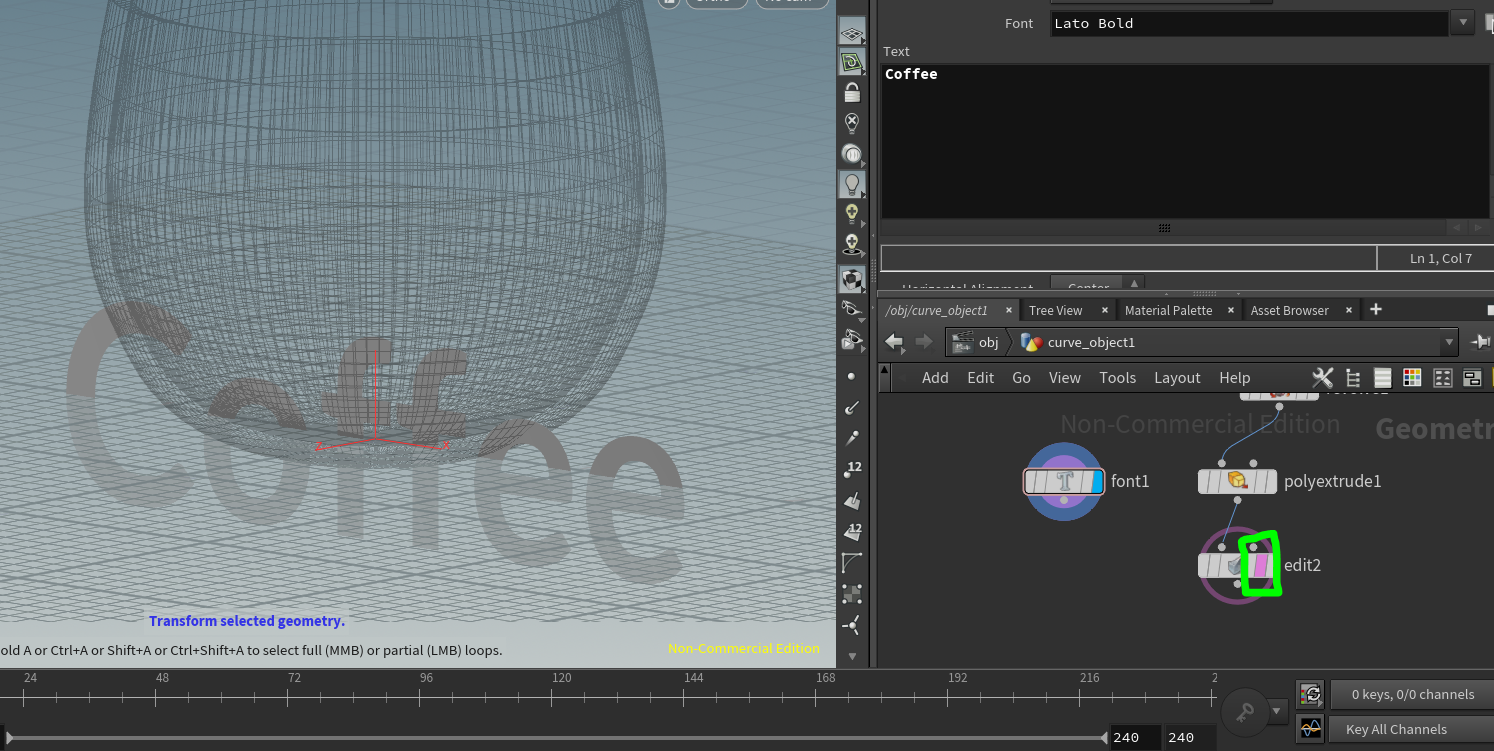This screenshot has width=1494, height=751.
Task: Switch to list view icon in network editor
Action: point(1382,378)
